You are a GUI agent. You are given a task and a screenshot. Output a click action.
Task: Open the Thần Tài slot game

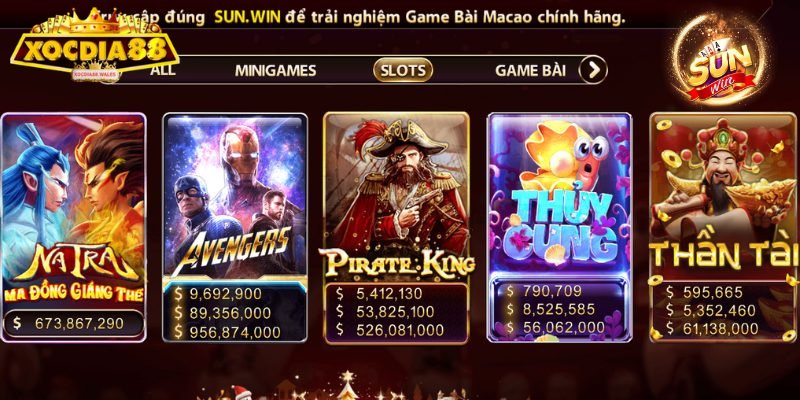[x=724, y=227]
